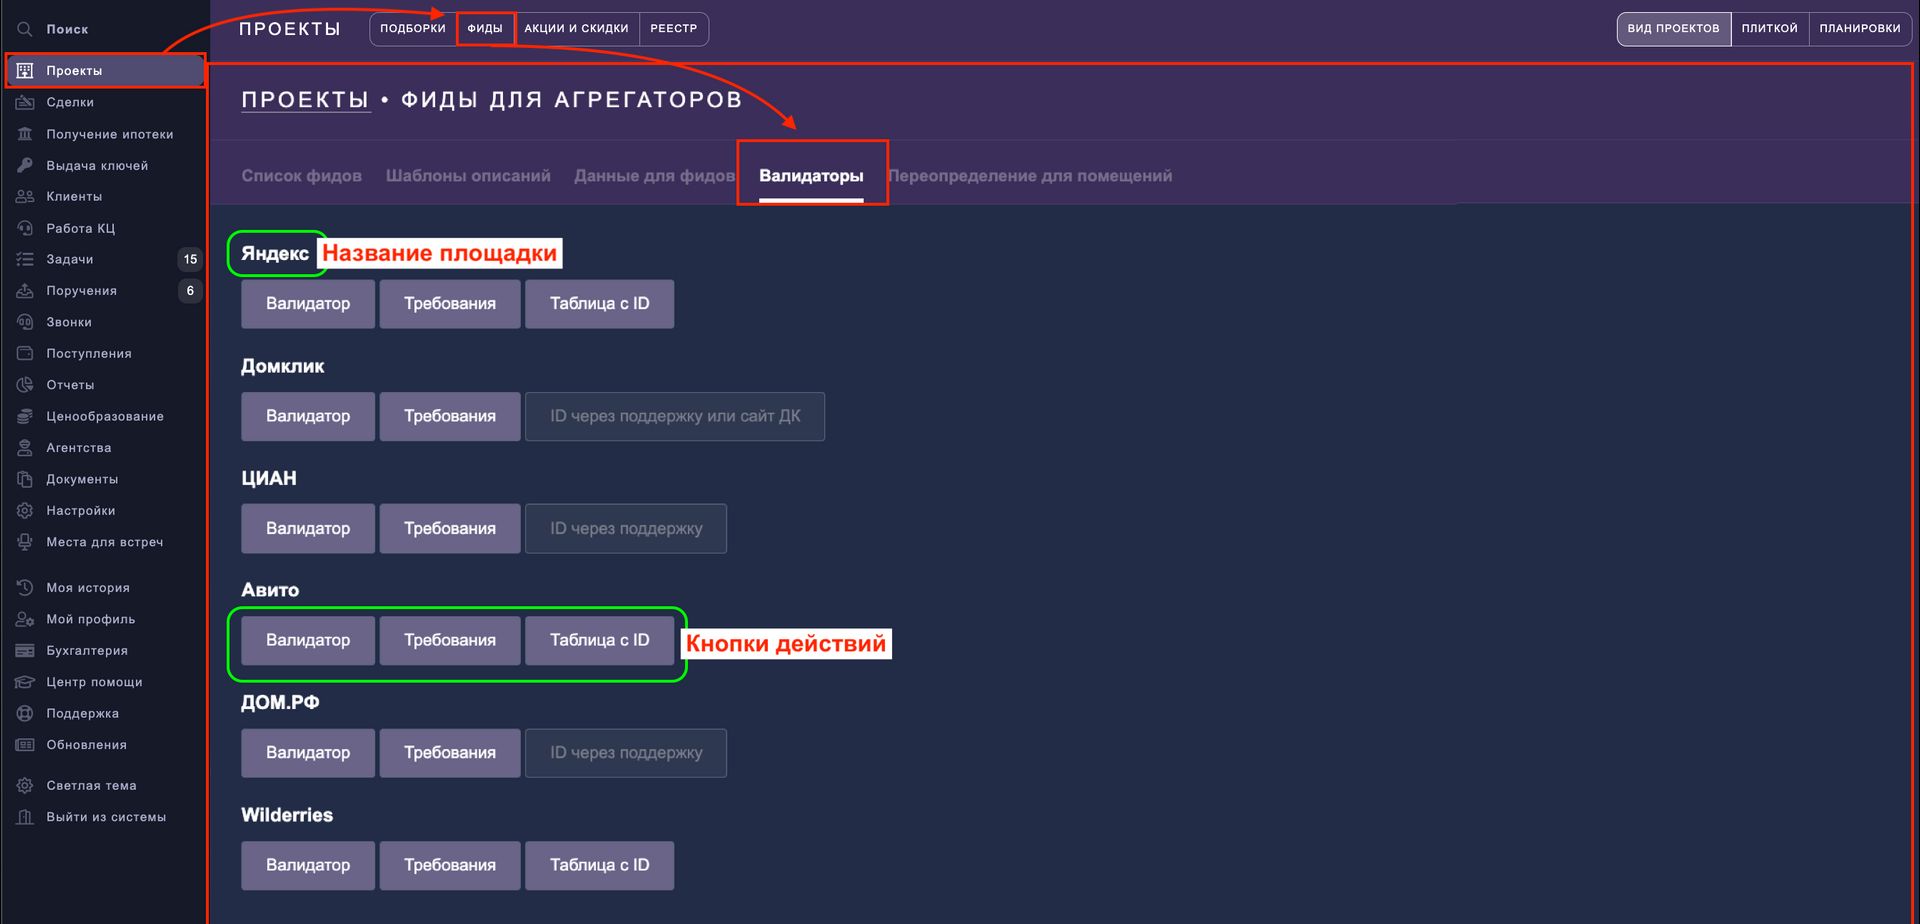Click the search magnifier icon in sidebar
The image size is (1920, 924).
point(25,29)
